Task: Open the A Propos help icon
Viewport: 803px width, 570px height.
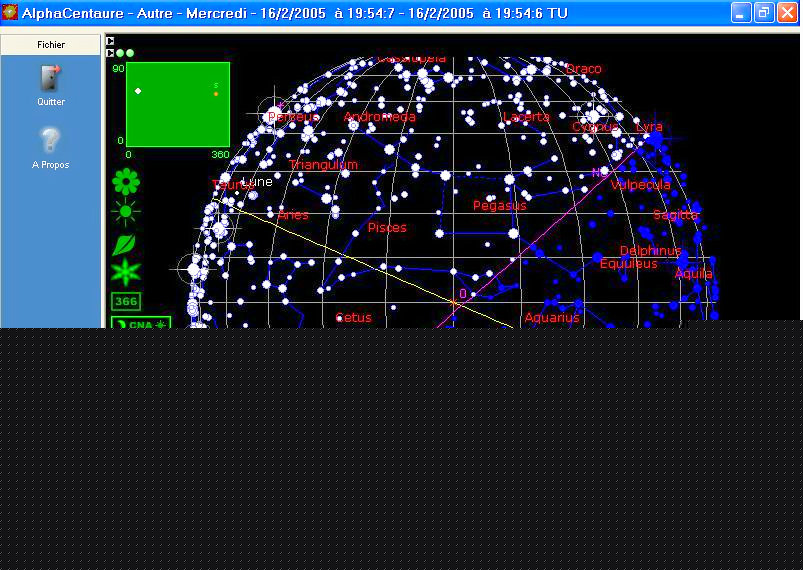Action: click(50, 141)
